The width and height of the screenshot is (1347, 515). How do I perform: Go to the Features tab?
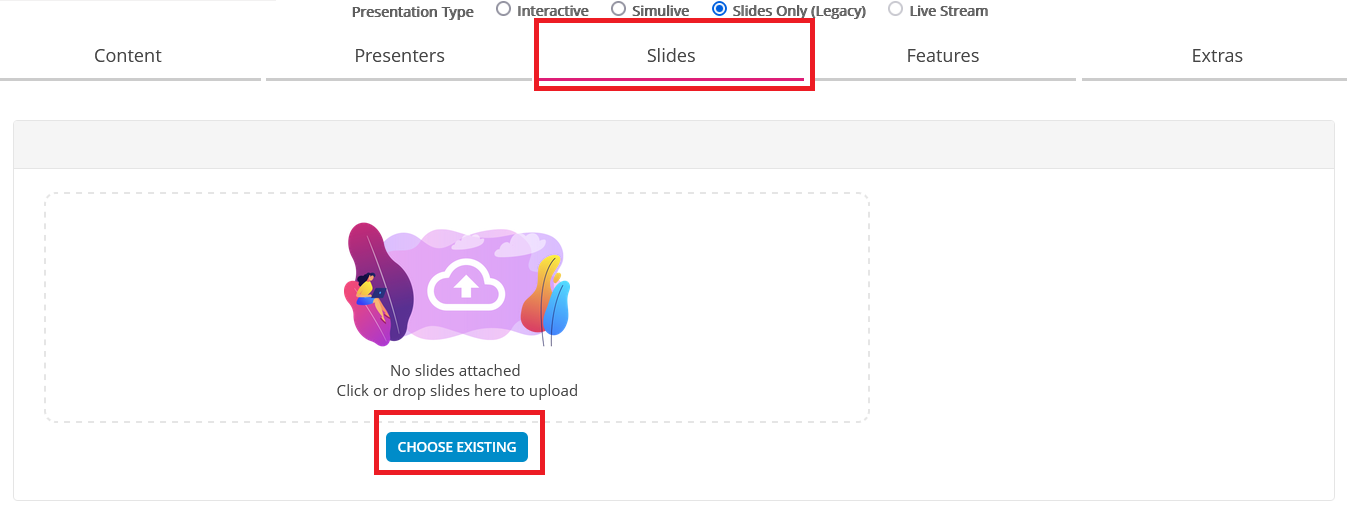[943, 56]
